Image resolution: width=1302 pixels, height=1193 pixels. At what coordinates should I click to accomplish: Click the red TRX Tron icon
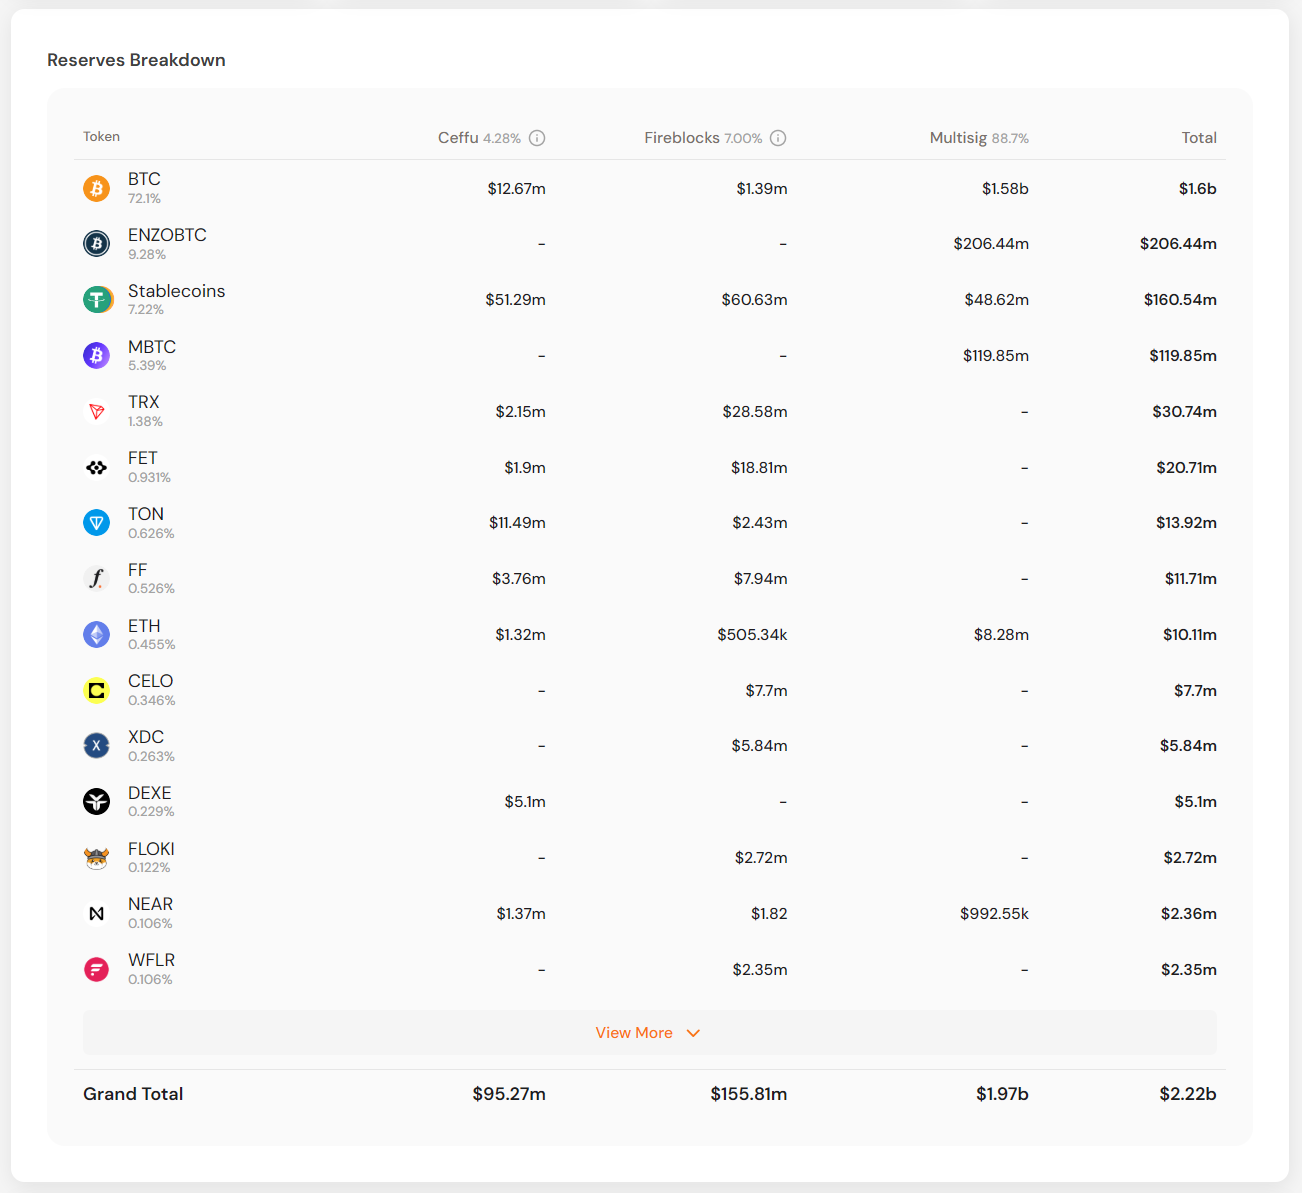tap(96, 411)
